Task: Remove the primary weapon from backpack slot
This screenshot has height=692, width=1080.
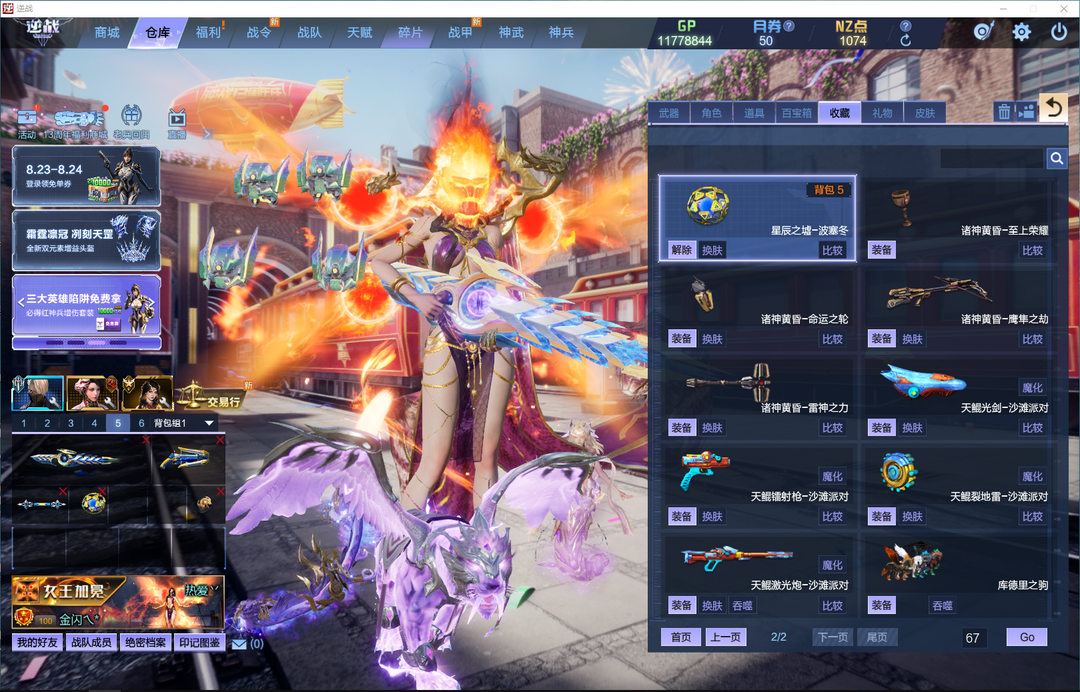Action: 146,440
